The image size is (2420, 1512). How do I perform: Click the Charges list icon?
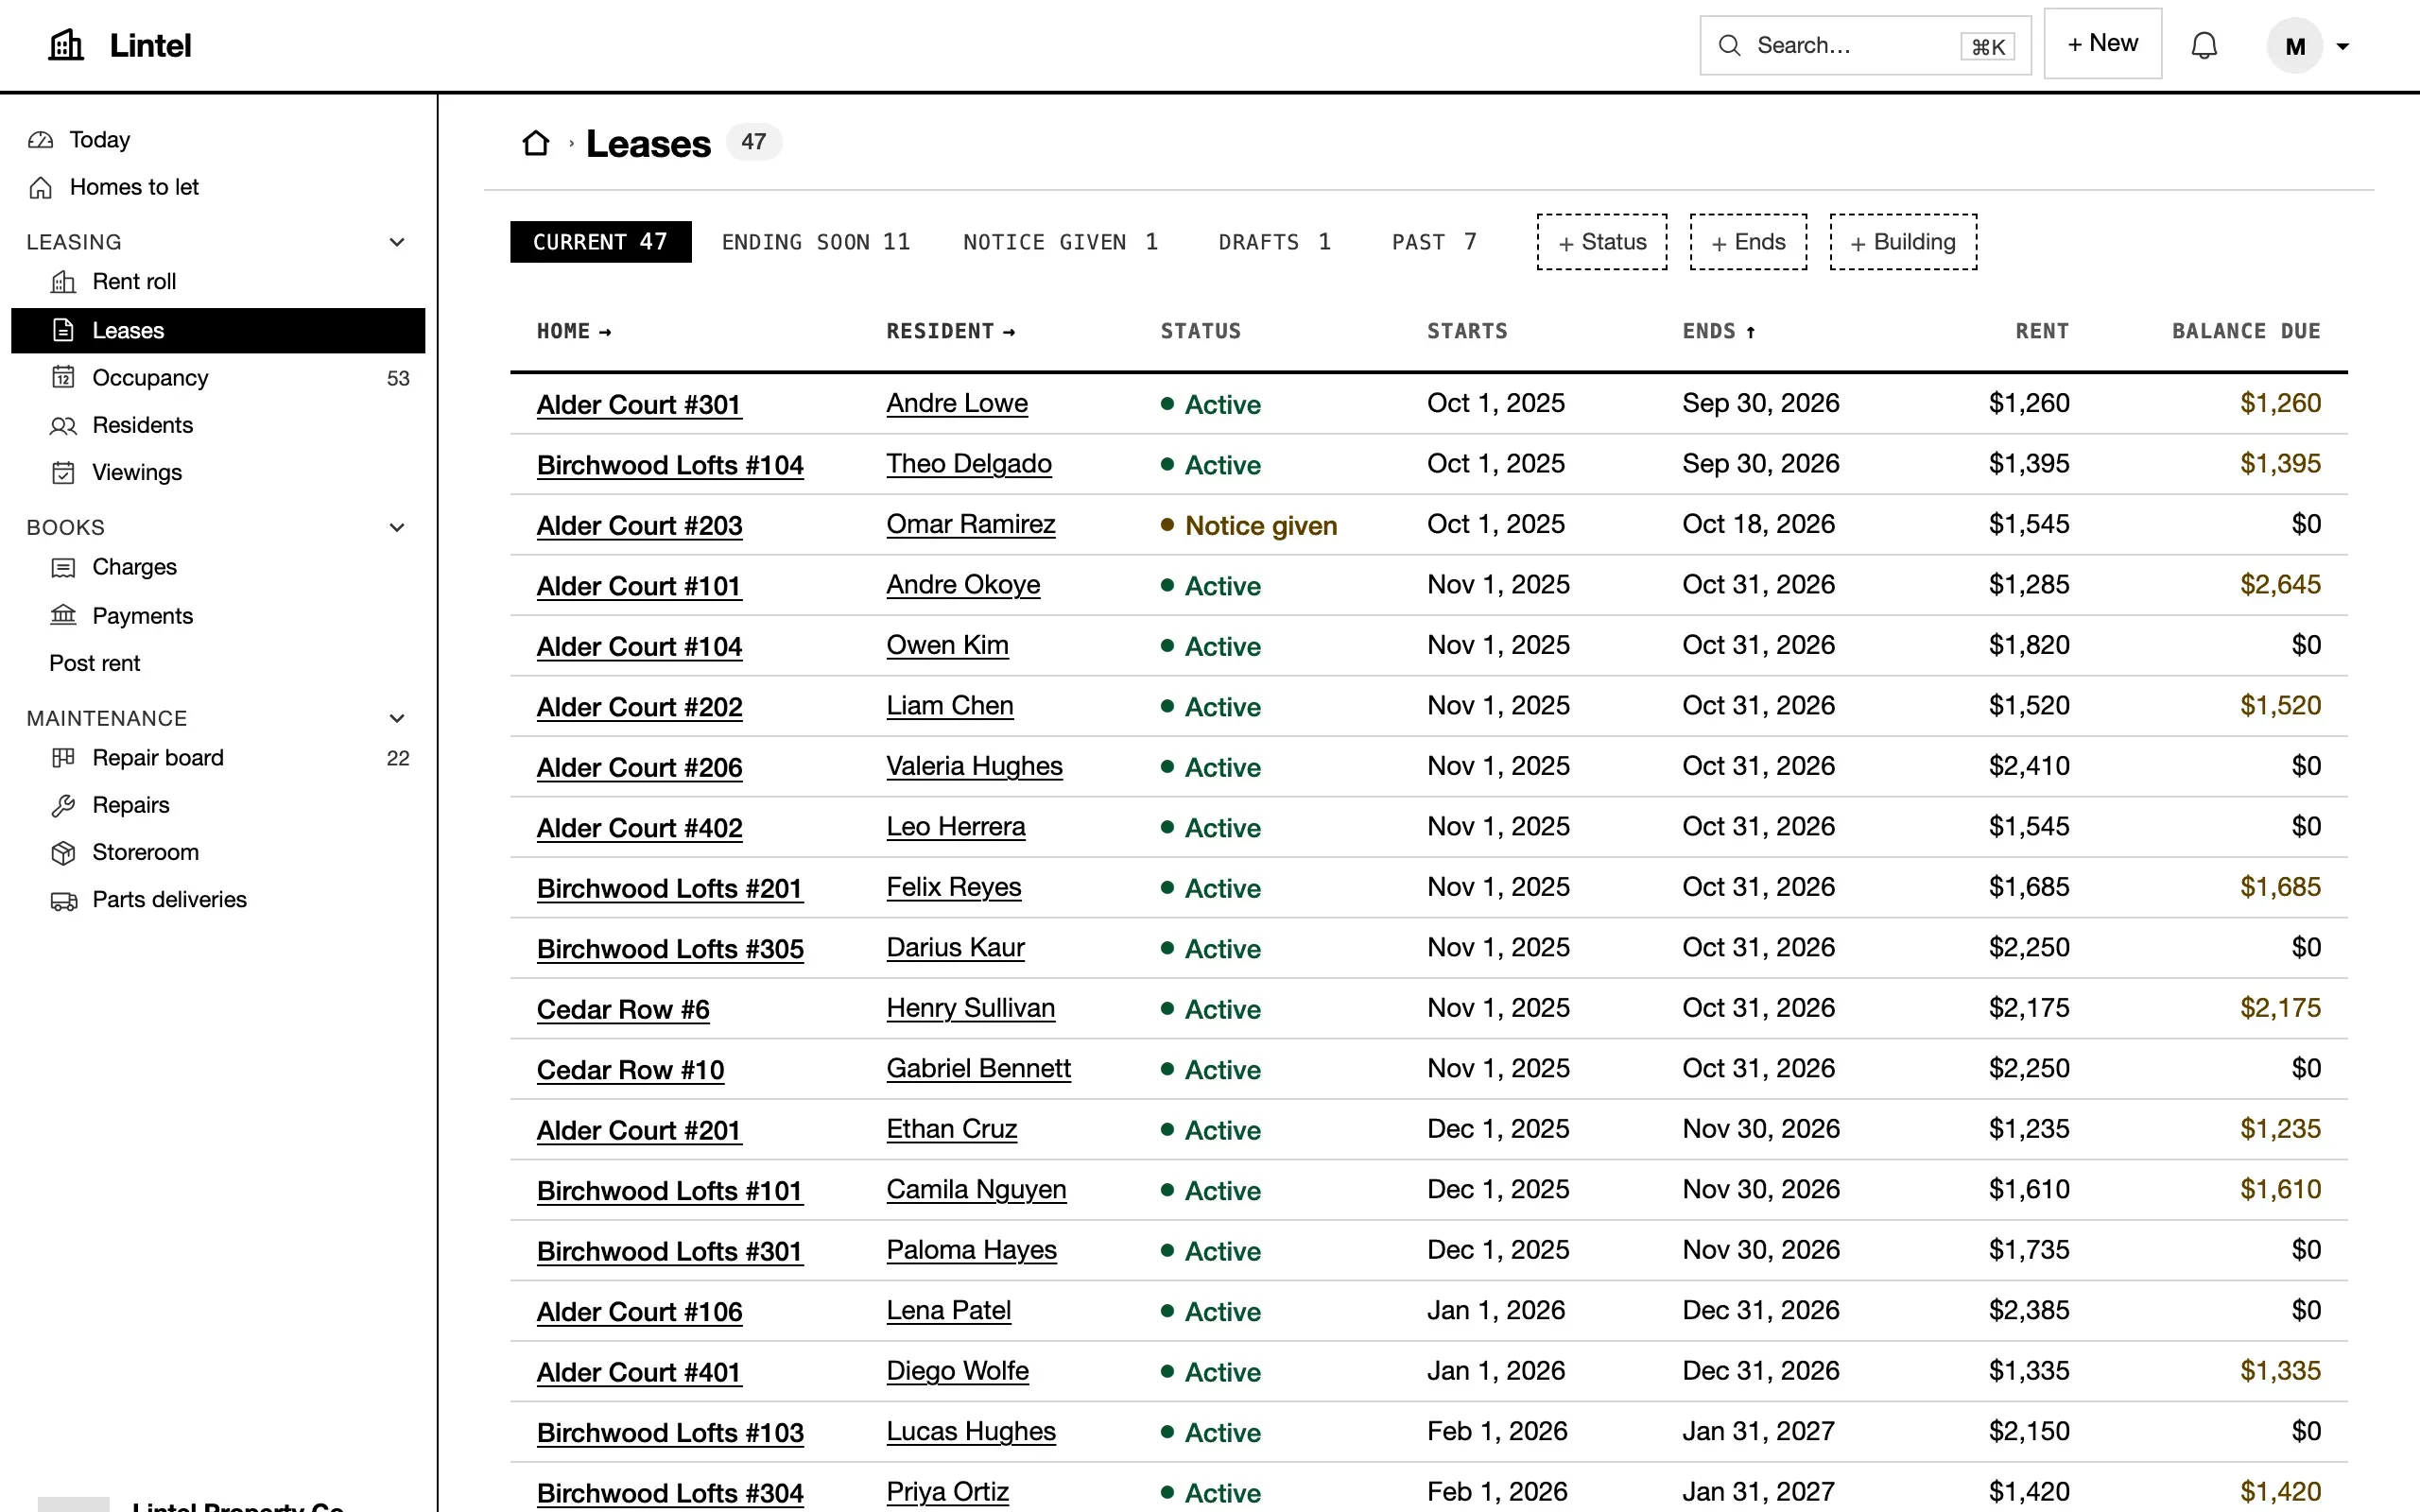click(x=63, y=568)
